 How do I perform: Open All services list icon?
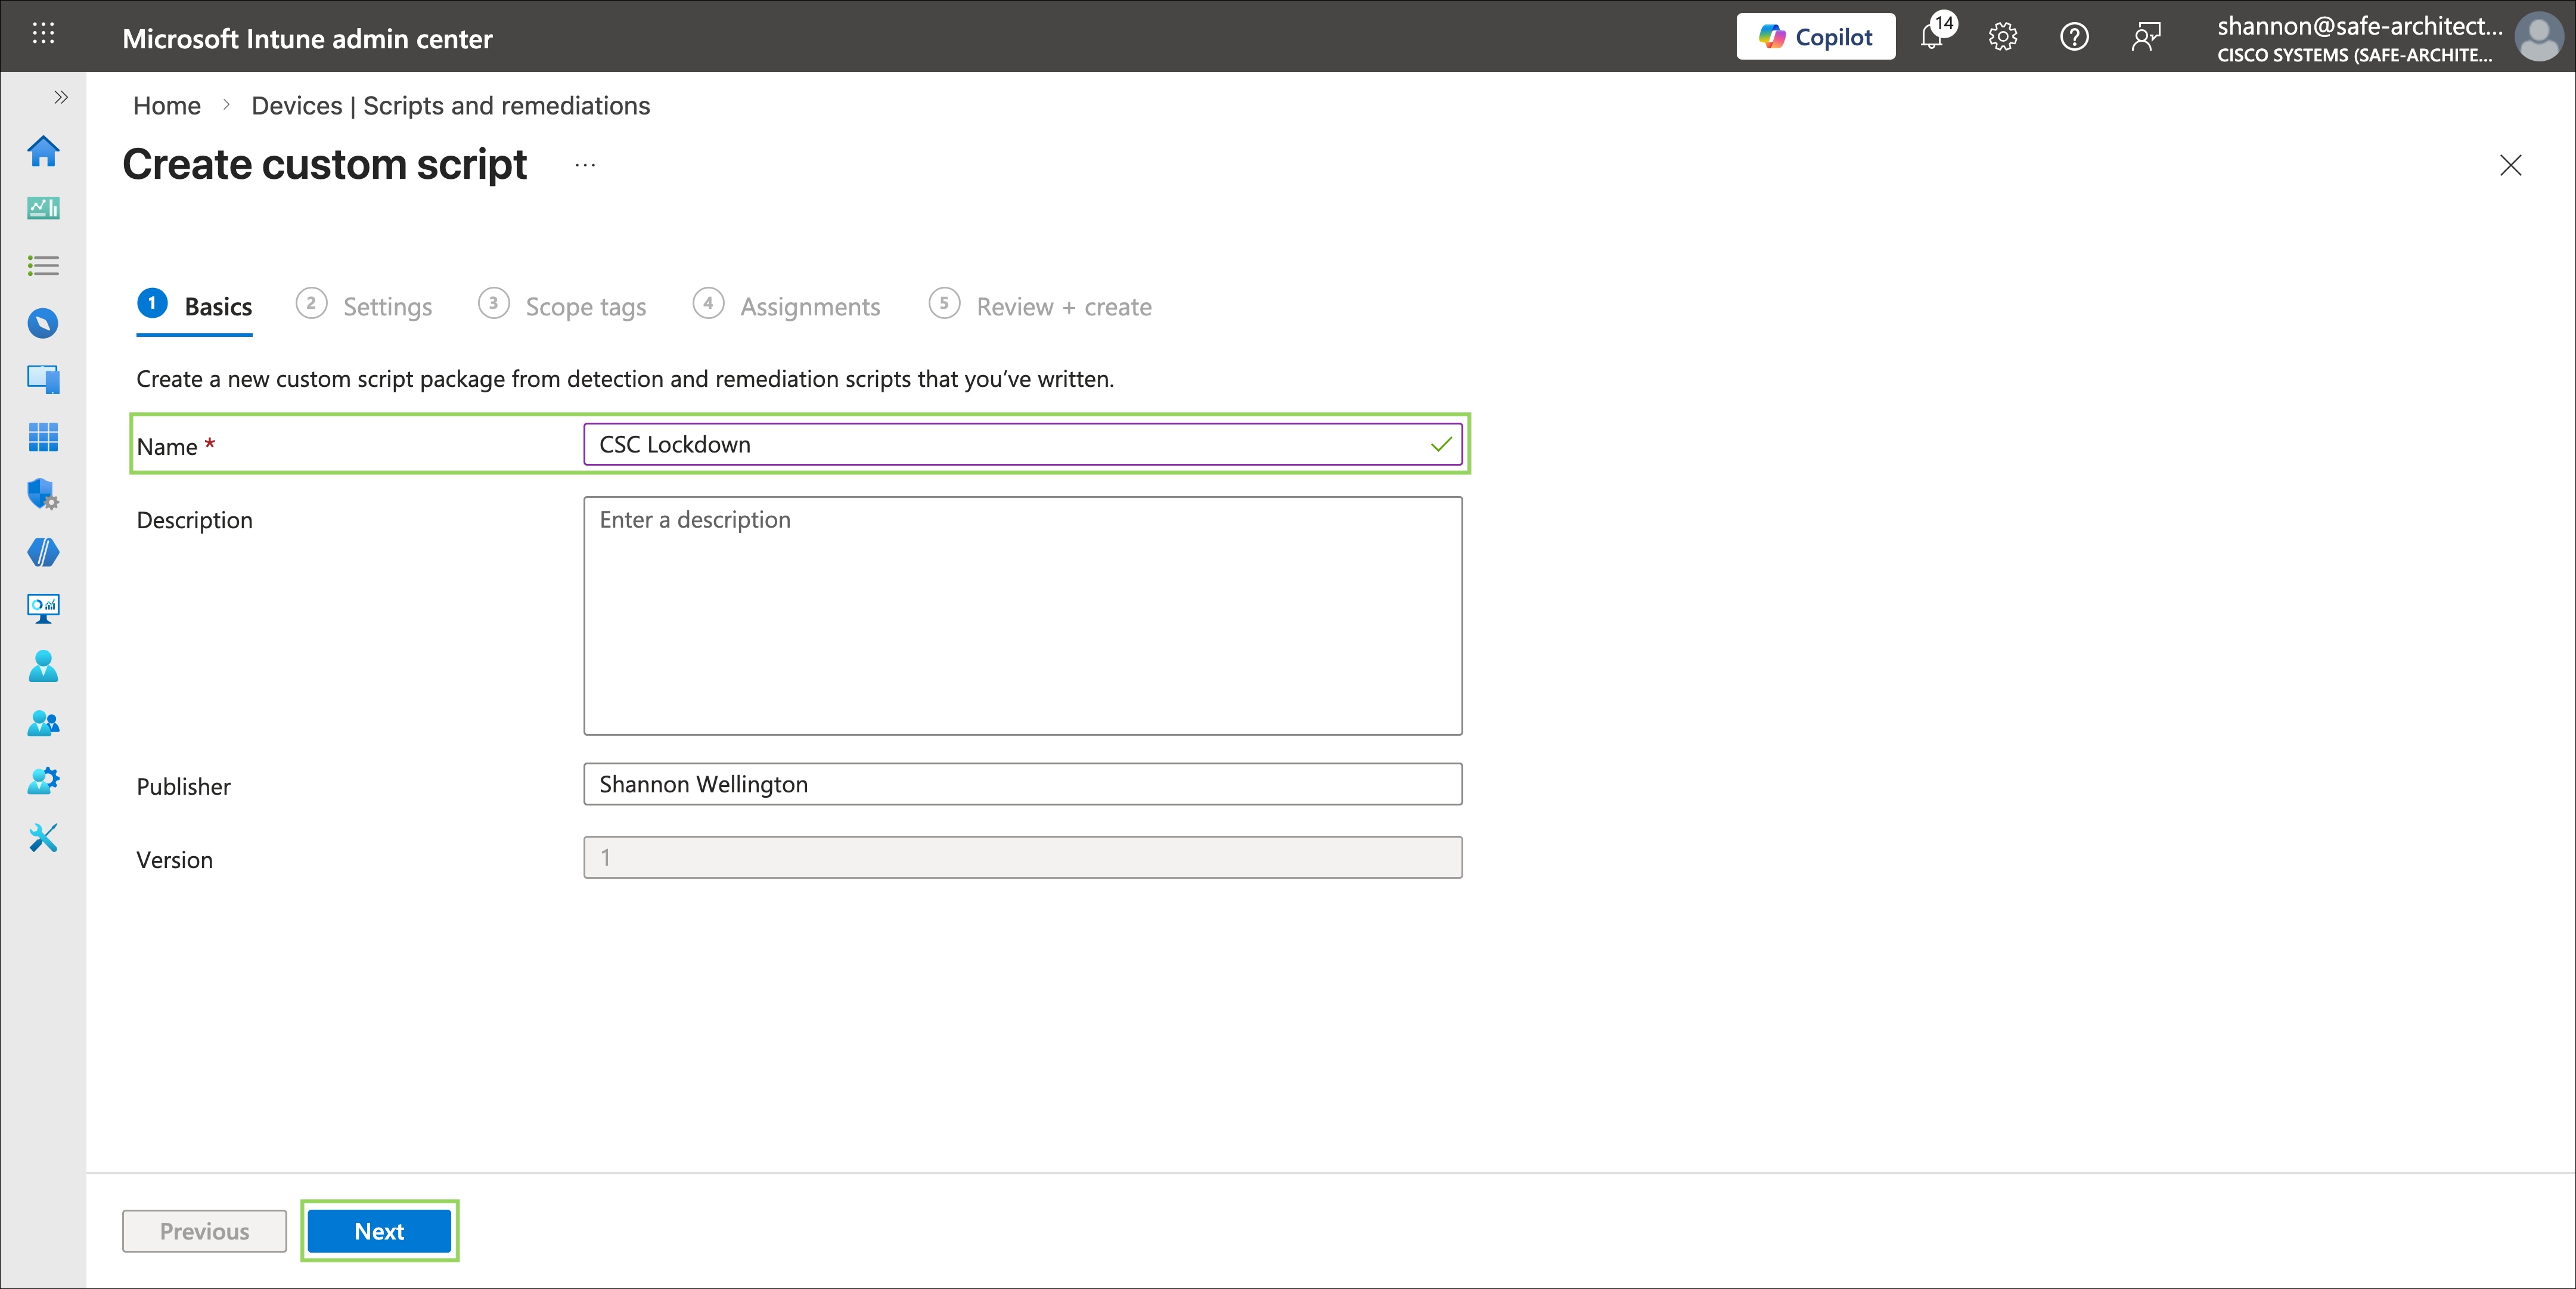(x=43, y=266)
